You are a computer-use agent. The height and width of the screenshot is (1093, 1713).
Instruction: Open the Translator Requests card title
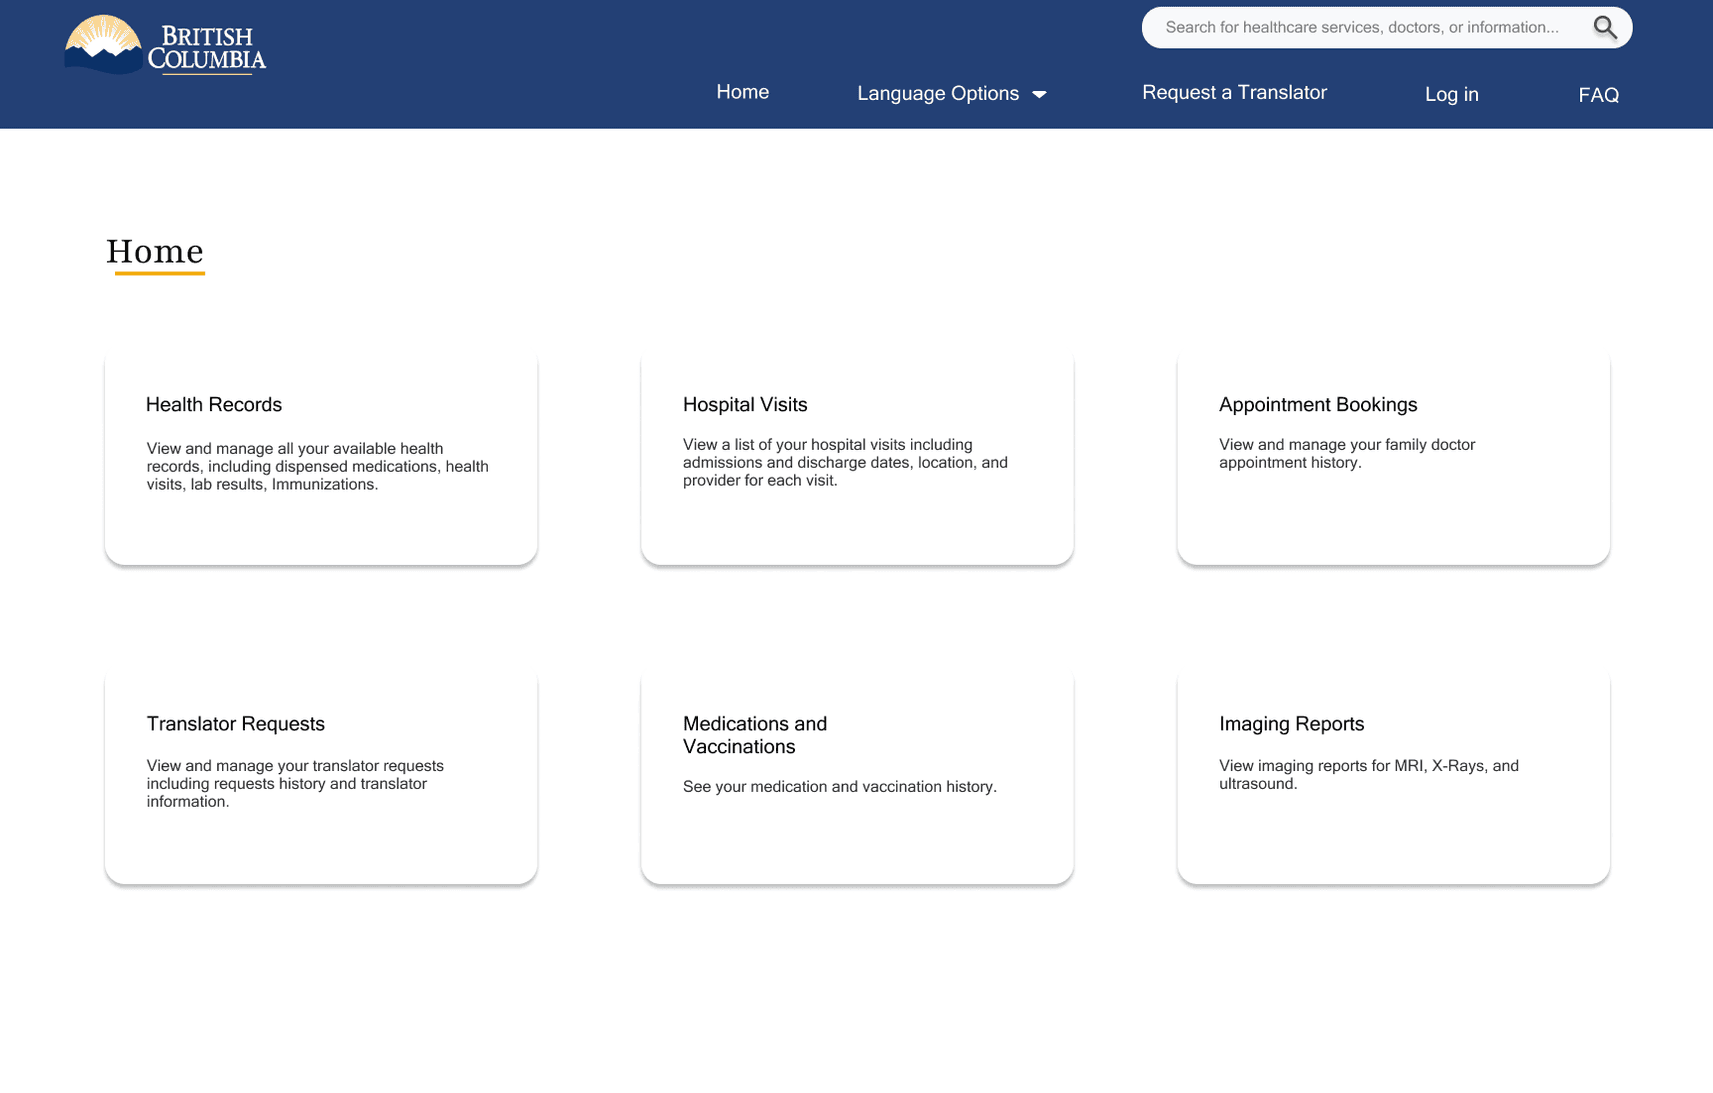[236, 724]
